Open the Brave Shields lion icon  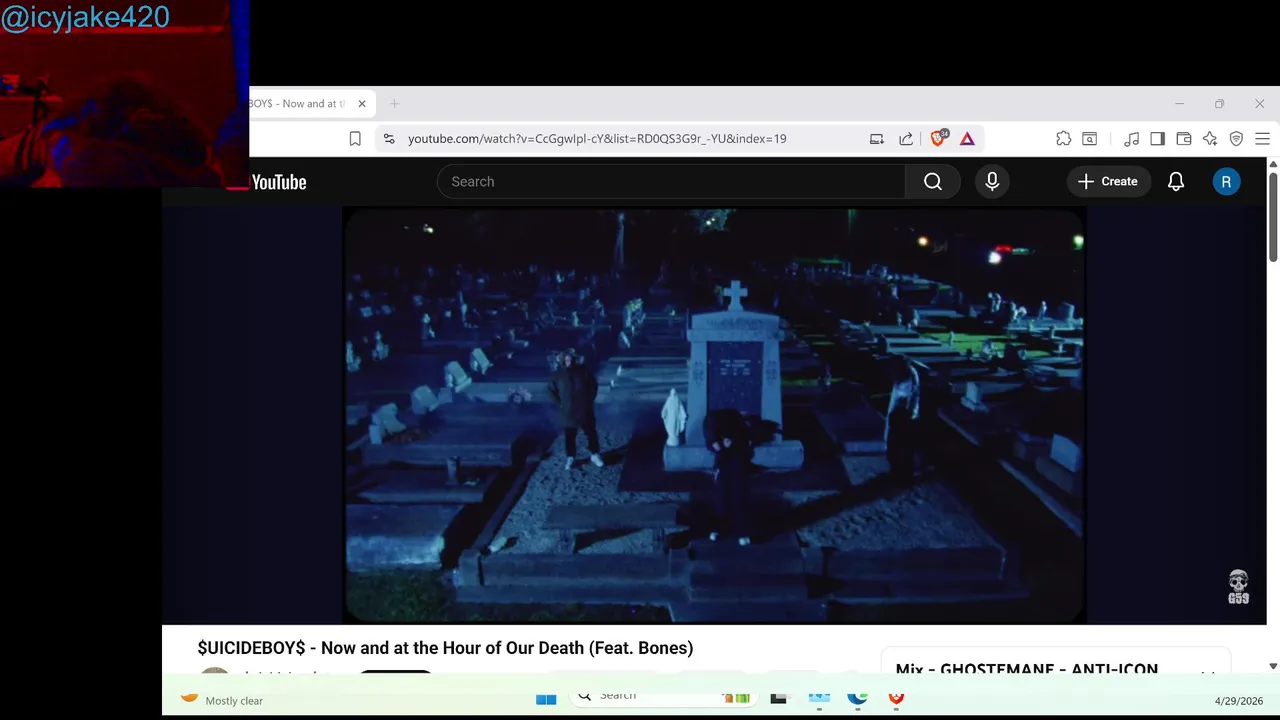[938, 139]
